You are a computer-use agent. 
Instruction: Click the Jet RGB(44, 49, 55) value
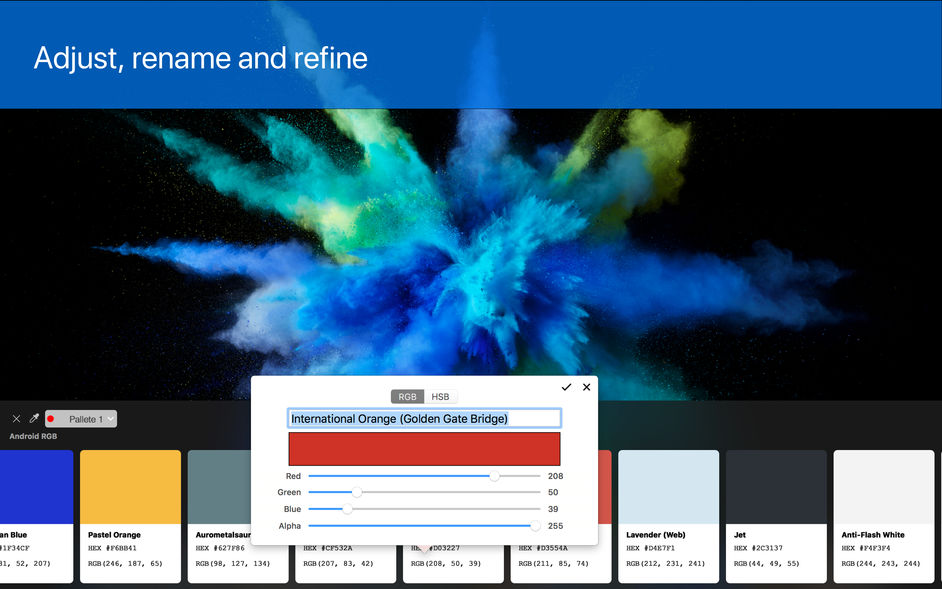pos(768,564)
